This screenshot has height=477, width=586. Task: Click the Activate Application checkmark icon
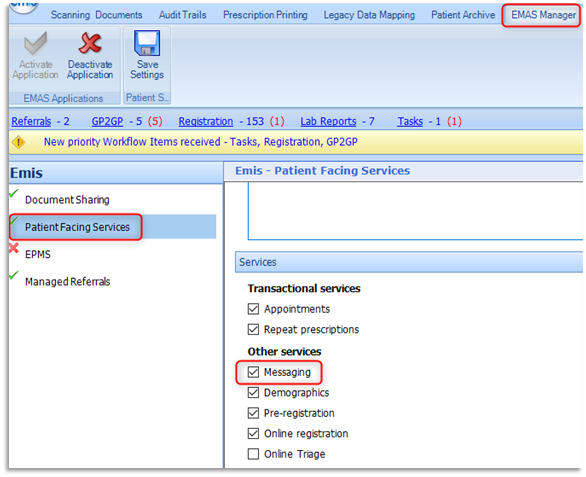(x=35, y=43)
